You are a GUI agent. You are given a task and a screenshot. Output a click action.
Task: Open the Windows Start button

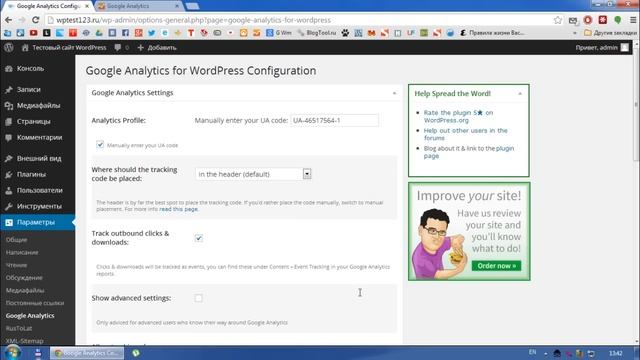(x=12, y=352)
